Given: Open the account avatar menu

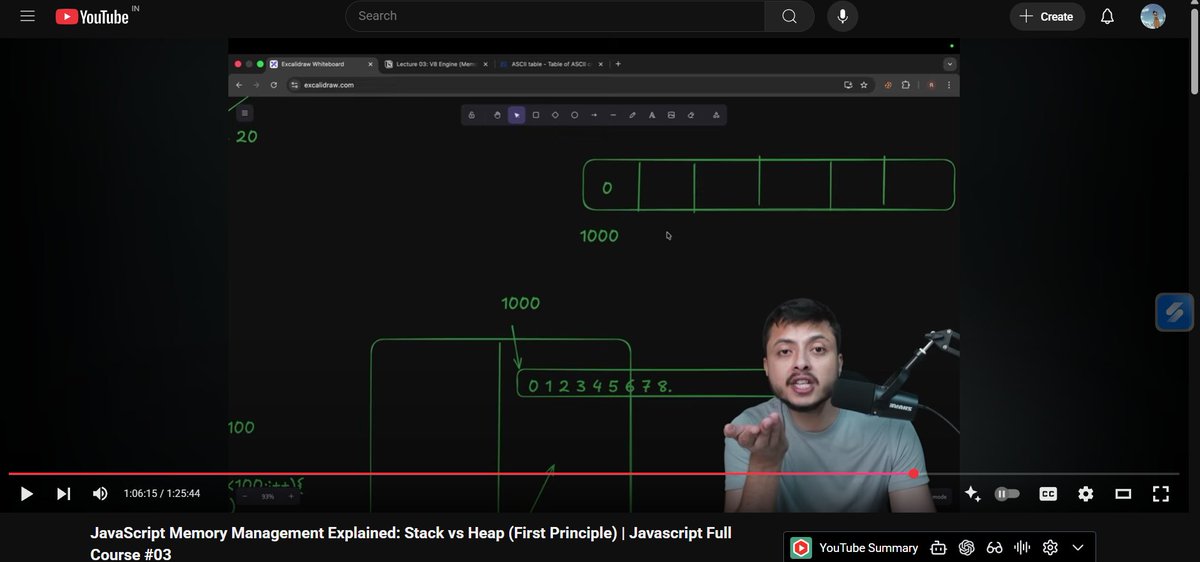Looking at the screenshot, I should pos(1153,16).
